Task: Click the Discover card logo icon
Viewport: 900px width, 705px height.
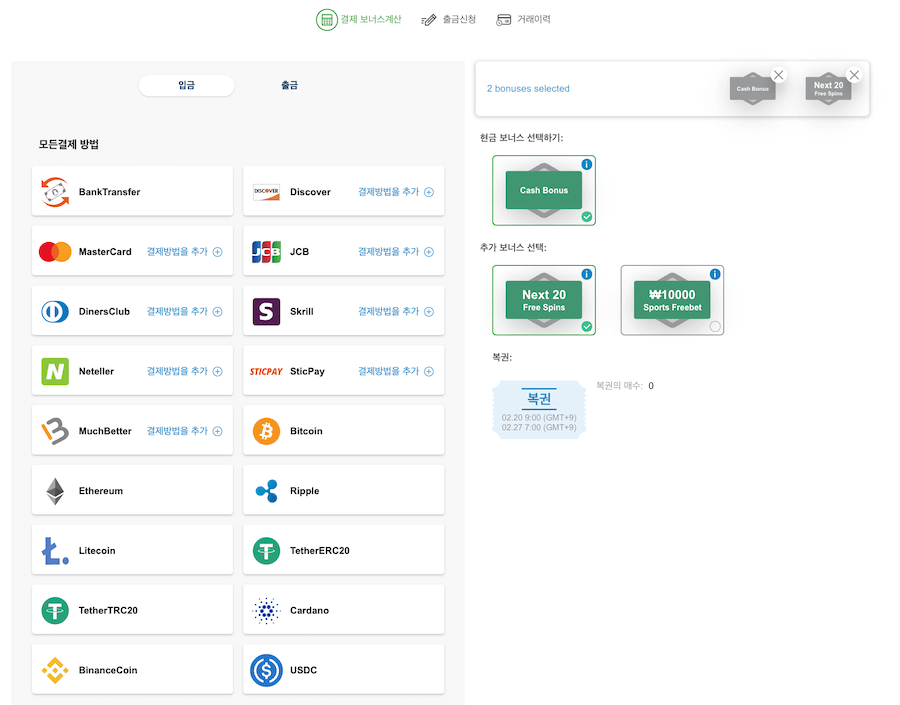Action: (266, 192)
